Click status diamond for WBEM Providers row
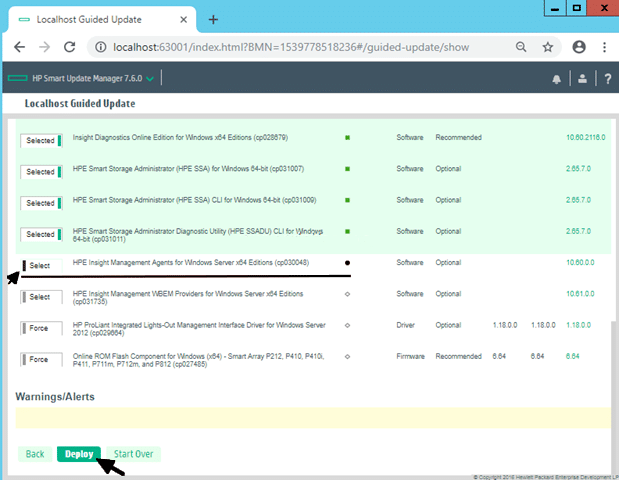This screenshot has height=480, width=619. pos(347,294)
